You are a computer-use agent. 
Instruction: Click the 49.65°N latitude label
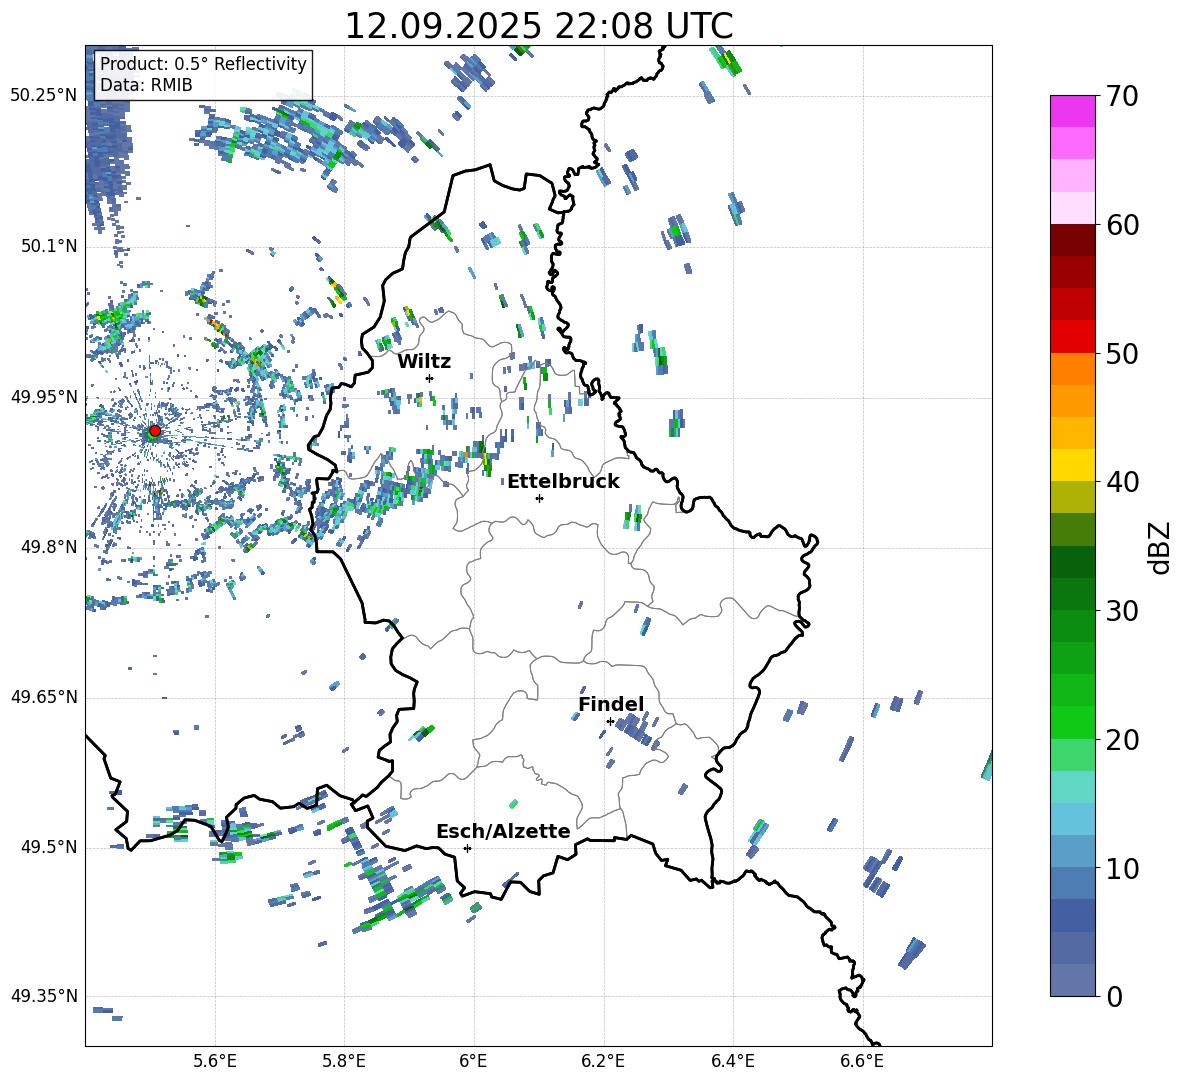pos(43,696)
